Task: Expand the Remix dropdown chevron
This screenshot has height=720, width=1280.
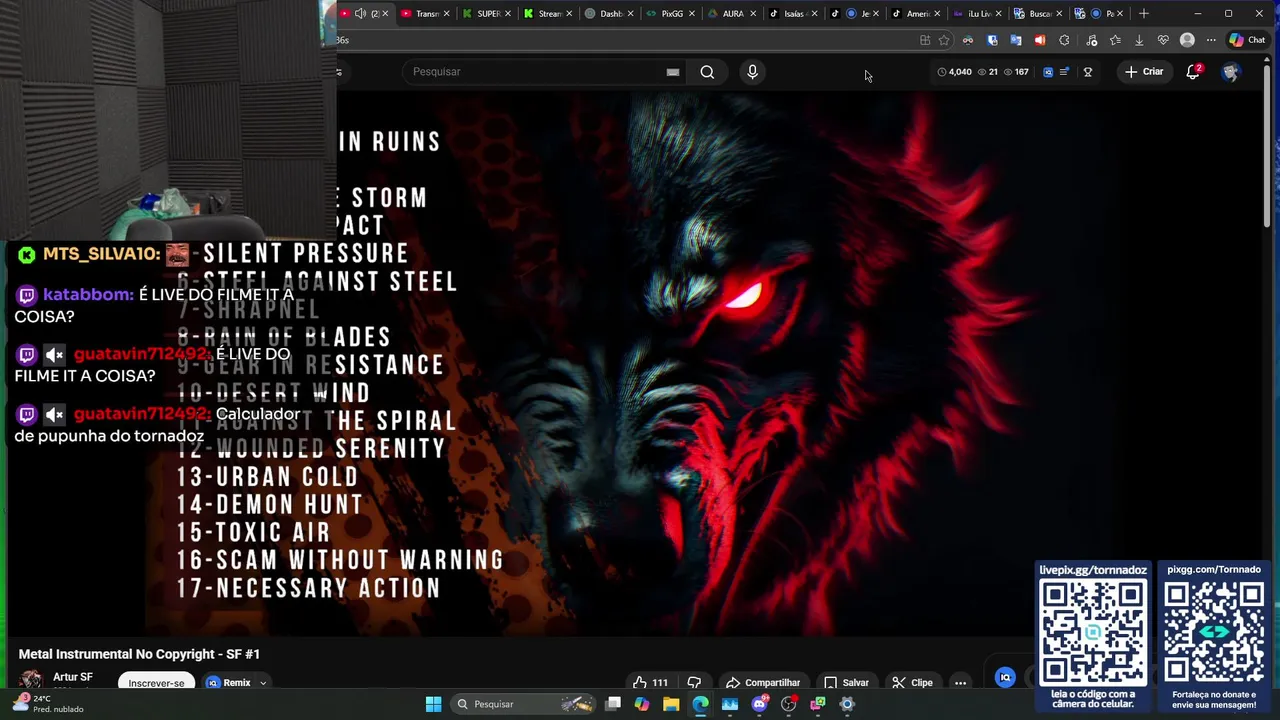Action: pos(263,683)
